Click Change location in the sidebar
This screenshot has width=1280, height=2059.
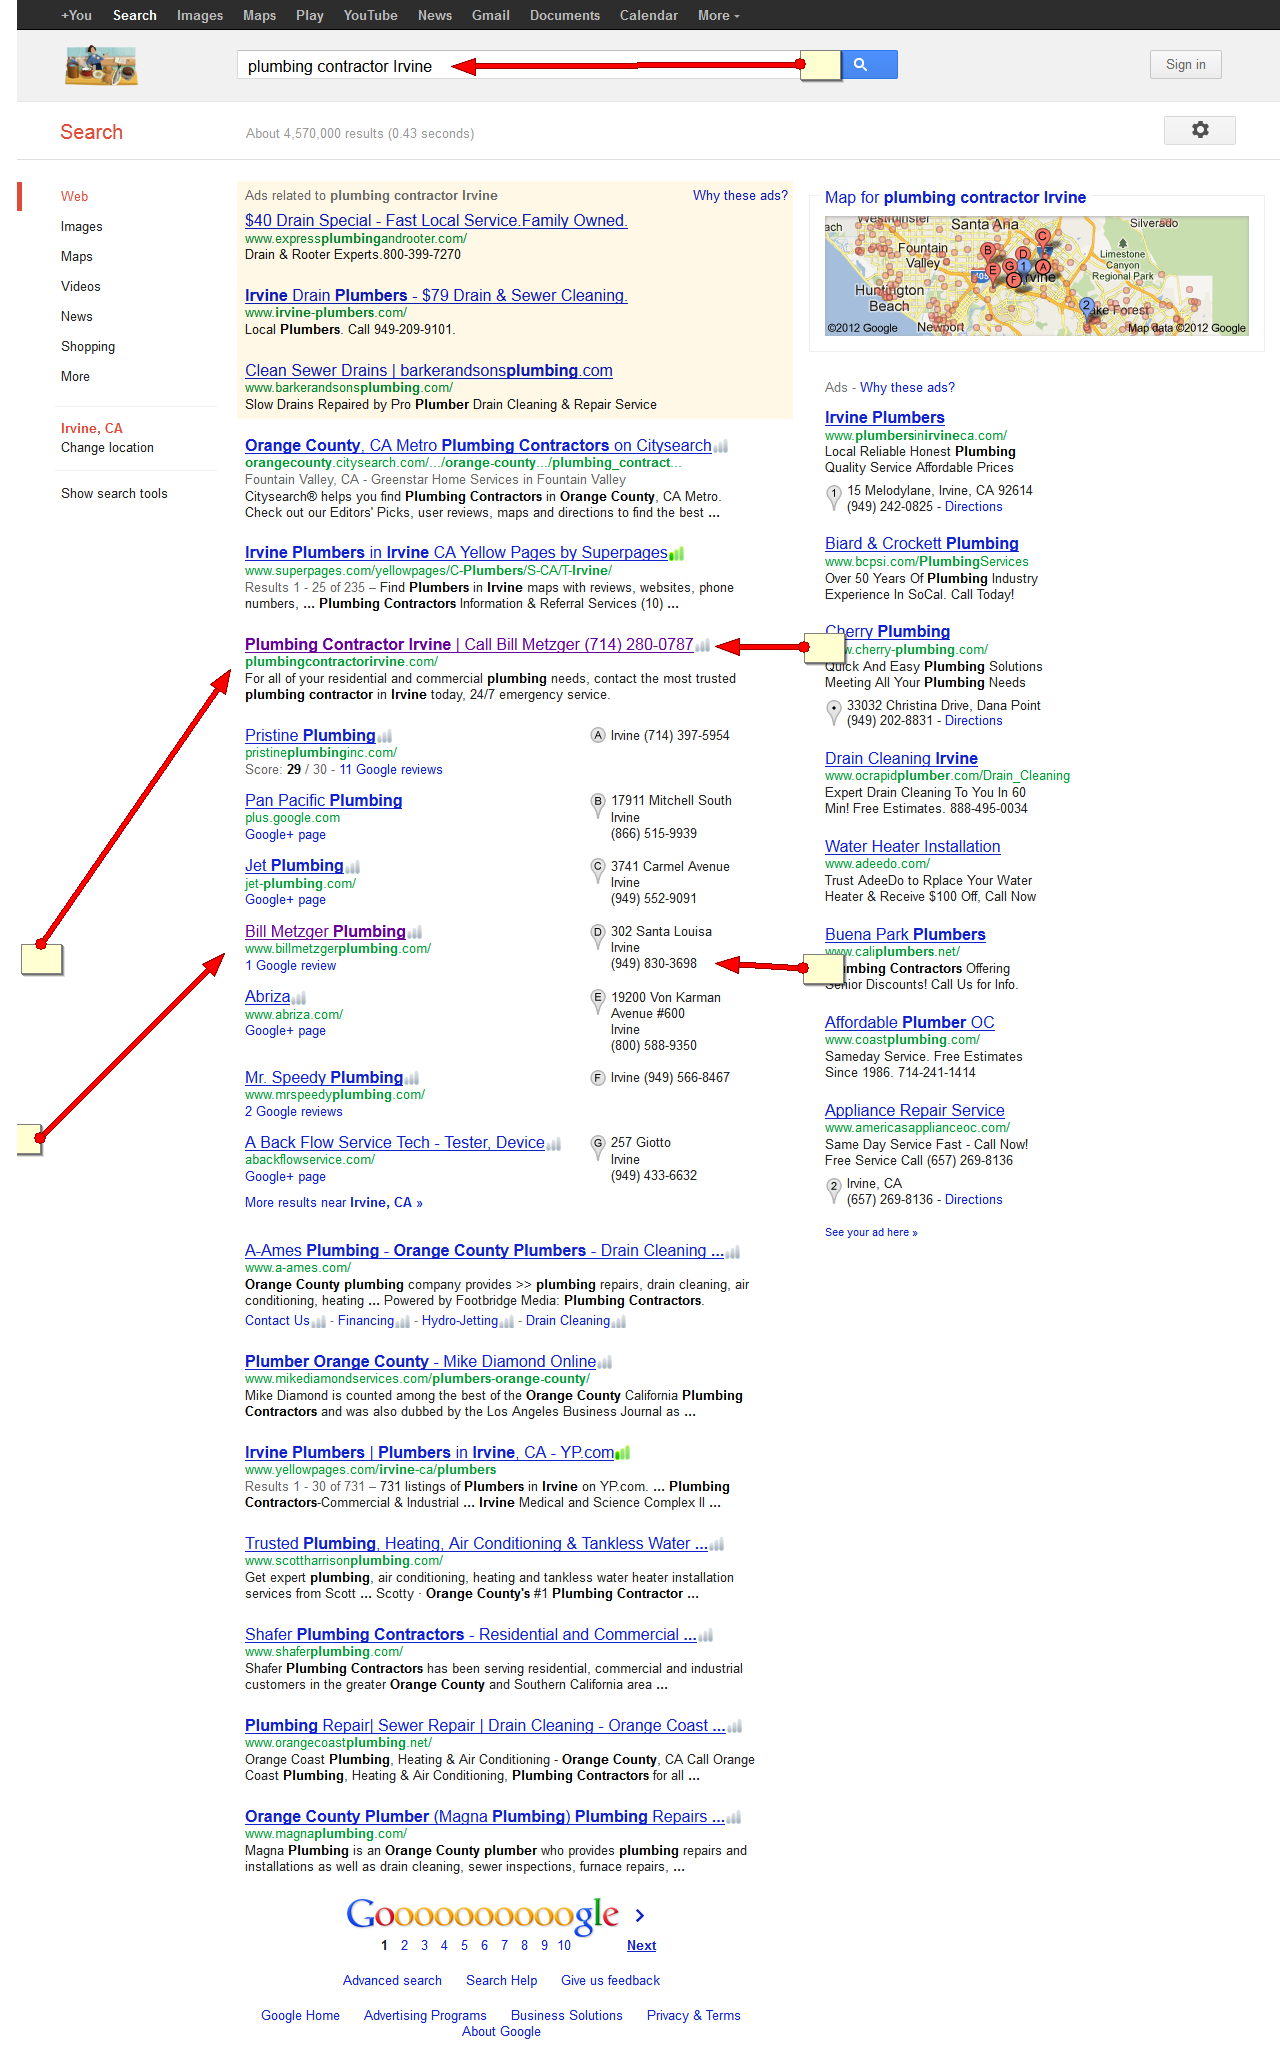(107, 447)
